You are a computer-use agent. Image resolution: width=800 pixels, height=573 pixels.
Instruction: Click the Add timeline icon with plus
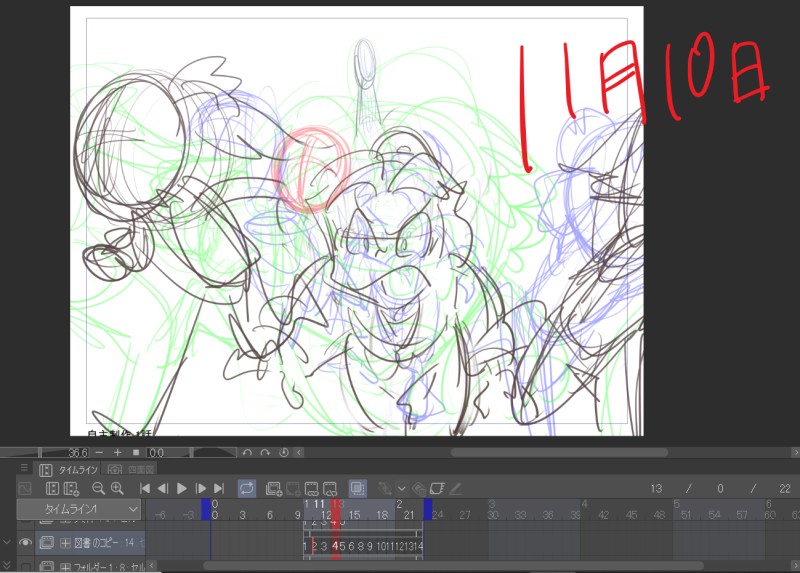coord(71,489)
